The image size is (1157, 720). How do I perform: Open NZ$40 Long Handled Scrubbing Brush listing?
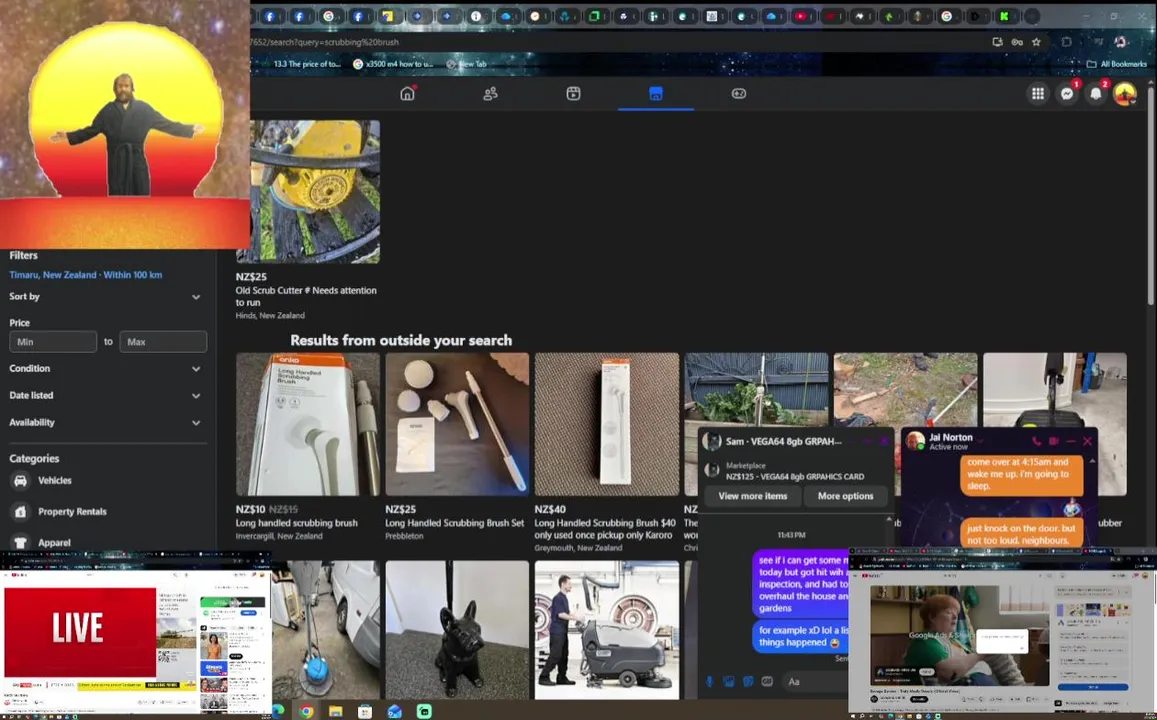(x=607, y=423)
